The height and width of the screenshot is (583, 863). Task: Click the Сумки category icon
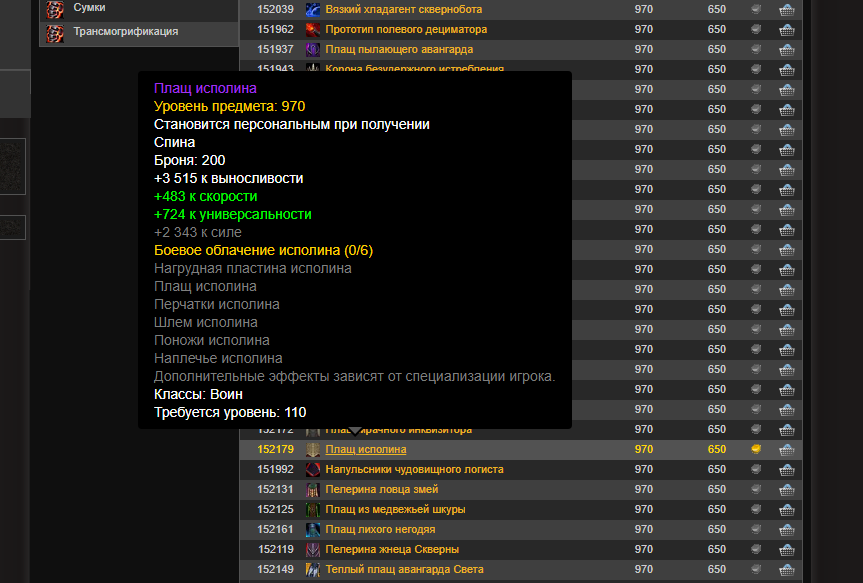point(56,9)
